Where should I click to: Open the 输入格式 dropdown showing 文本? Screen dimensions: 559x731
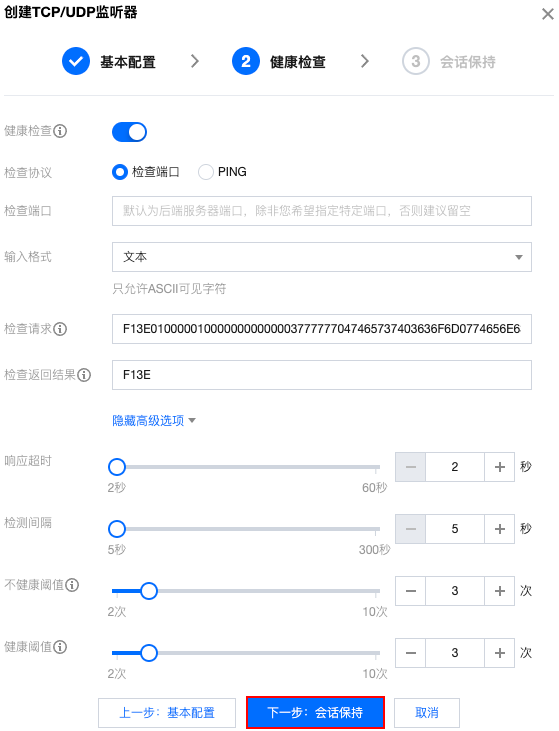(322, 257)
